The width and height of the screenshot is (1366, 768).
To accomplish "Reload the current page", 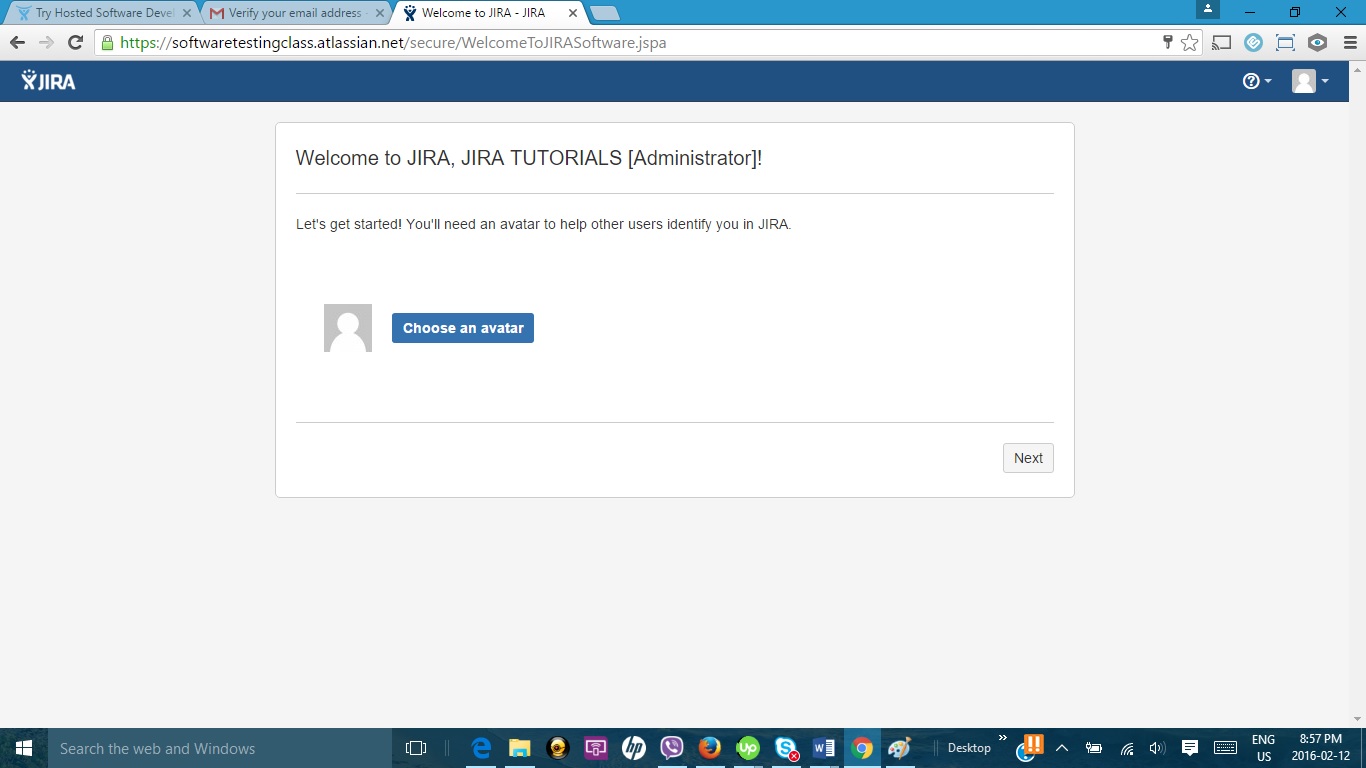I will point(75,43).
